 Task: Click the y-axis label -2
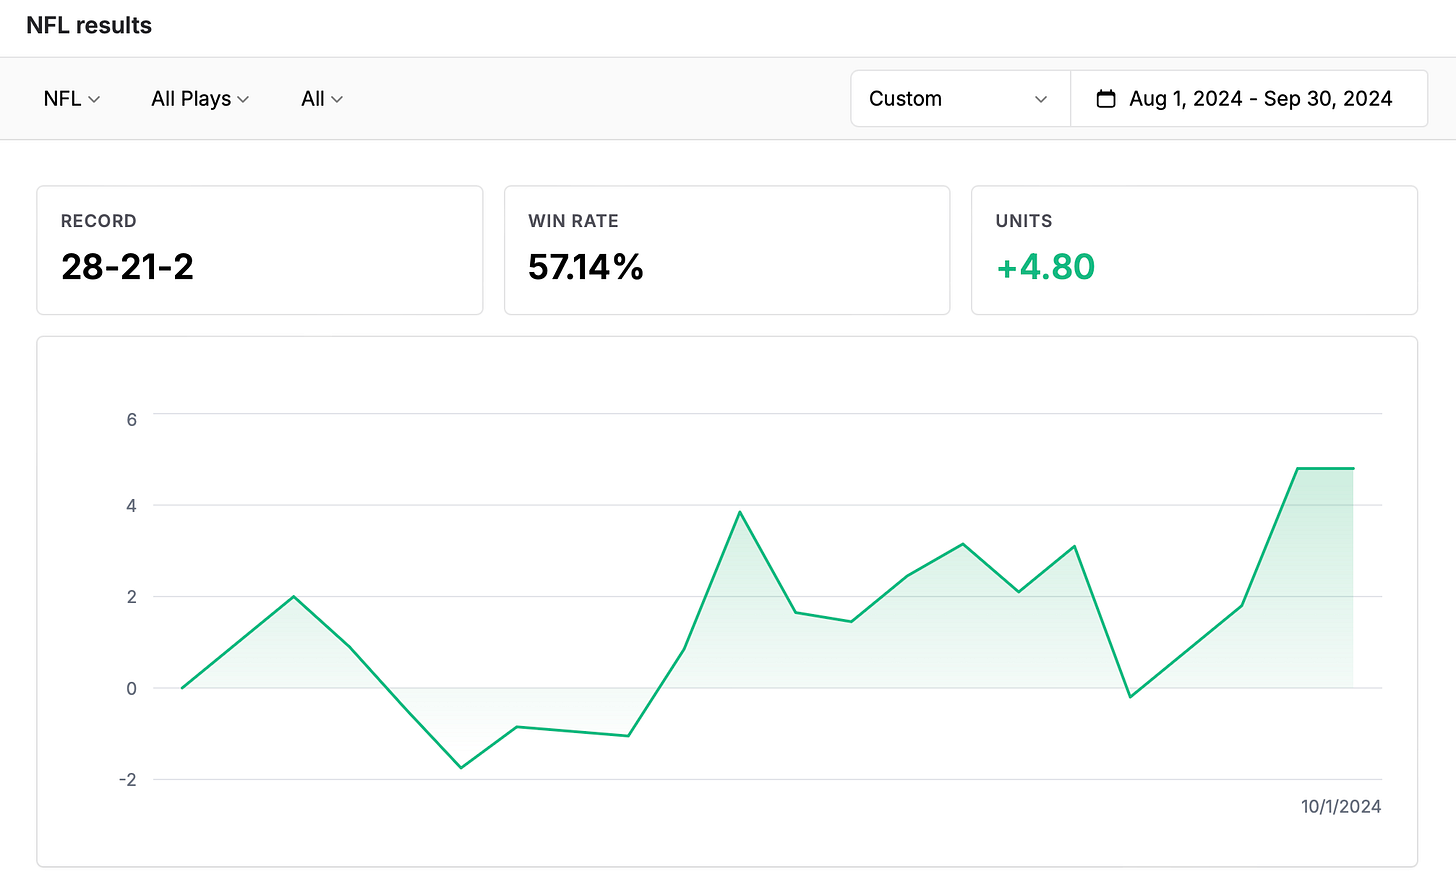[127, 780]
